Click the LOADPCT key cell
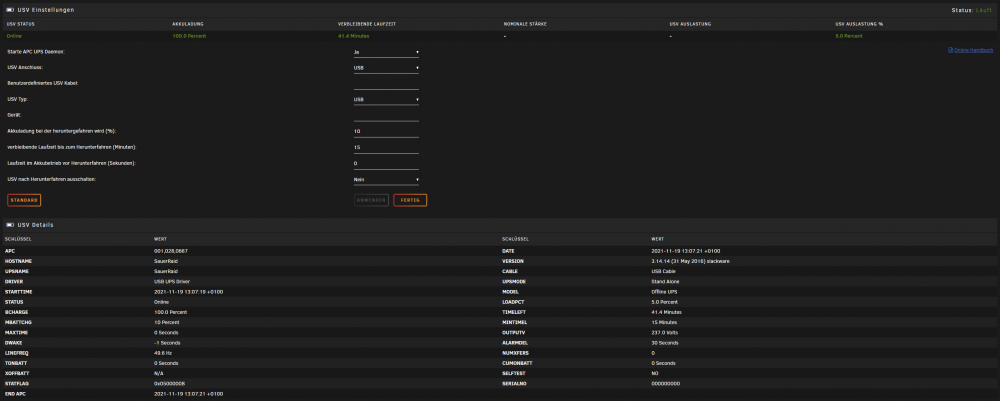 [x=514, y=302]
